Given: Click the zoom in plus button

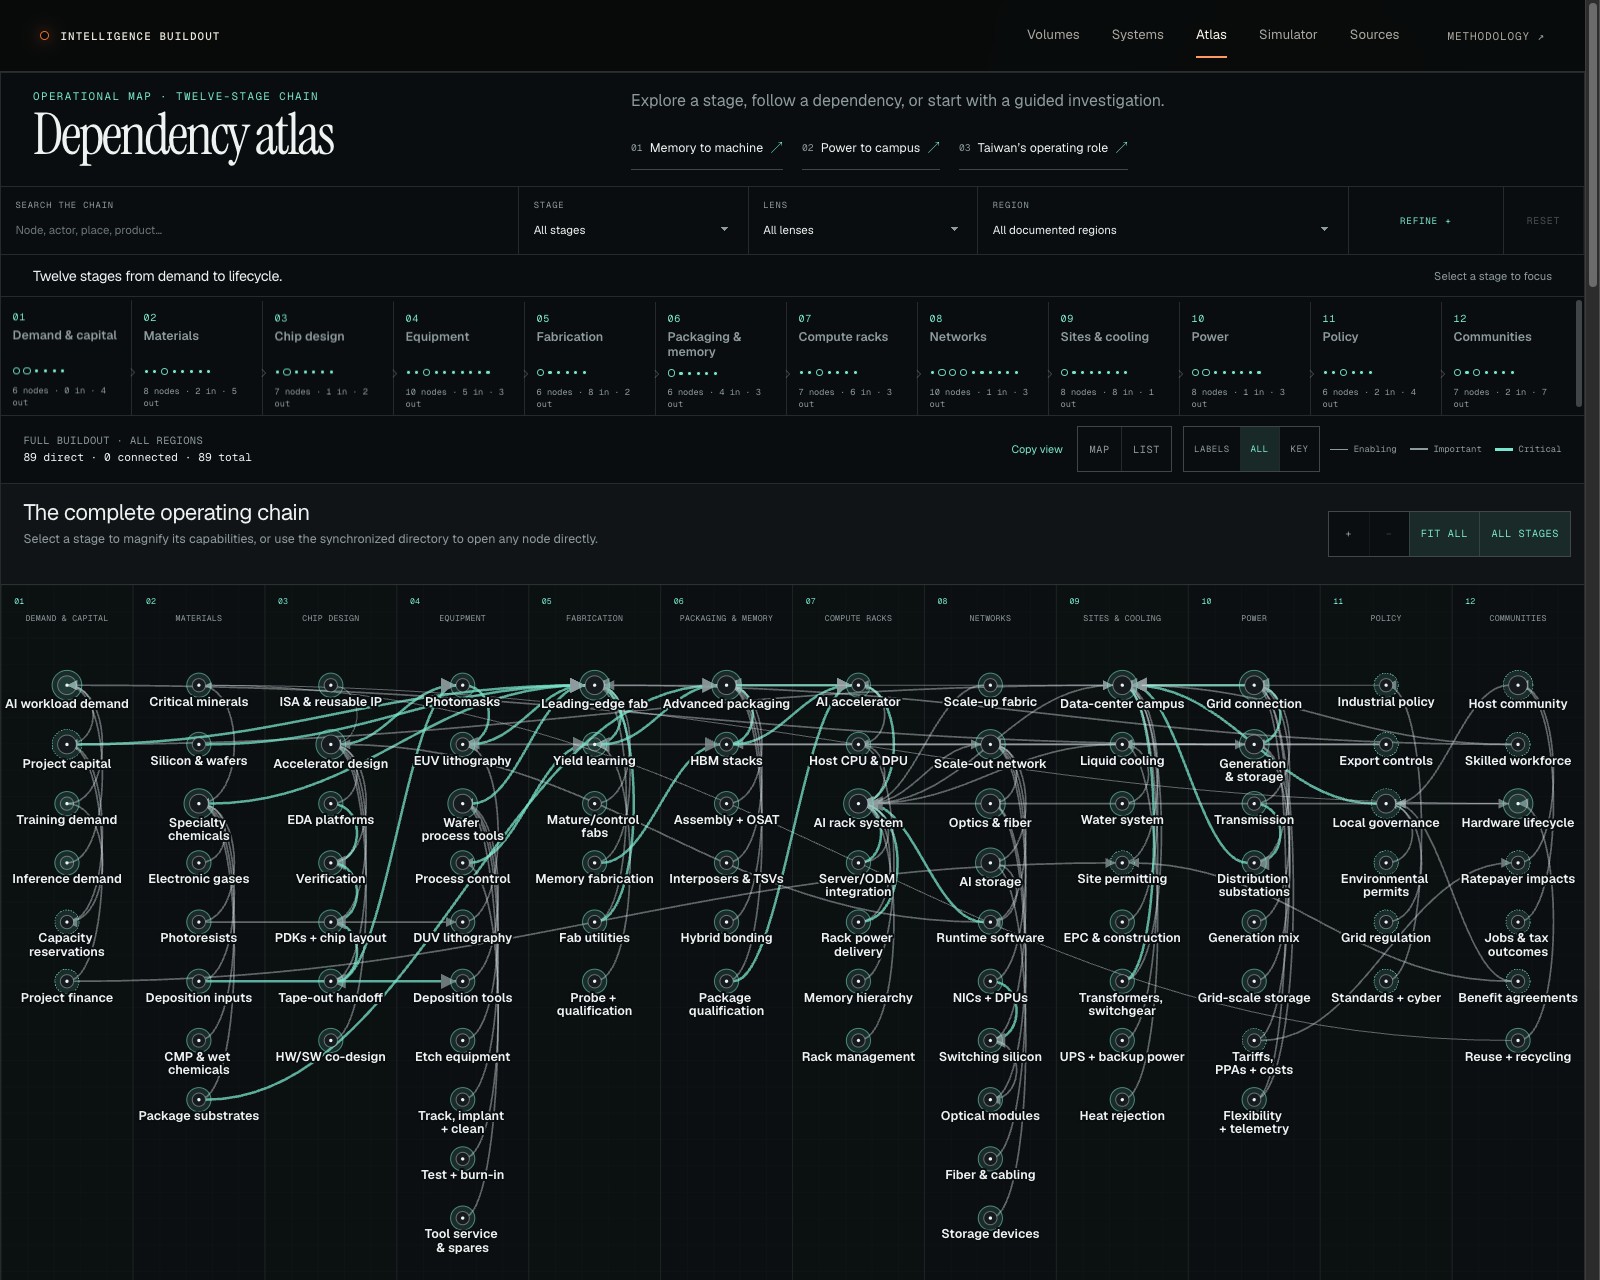Looking at the screenshot, I should (1348, 534).
